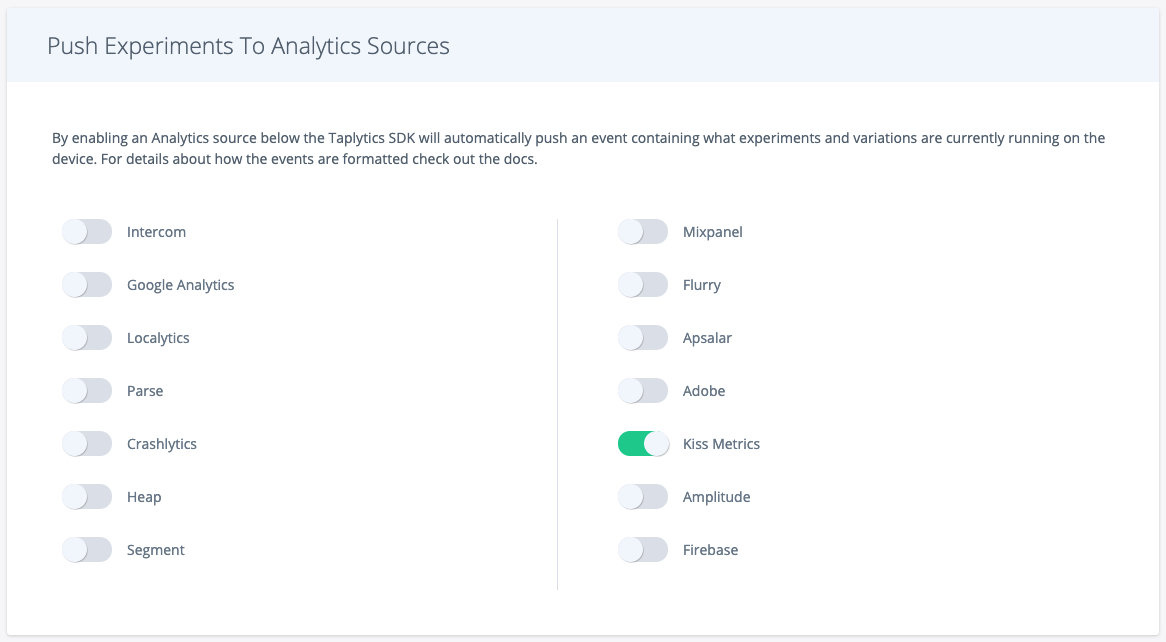Click the Parse label text
The image size is (1166, 642).
[145, 391]
